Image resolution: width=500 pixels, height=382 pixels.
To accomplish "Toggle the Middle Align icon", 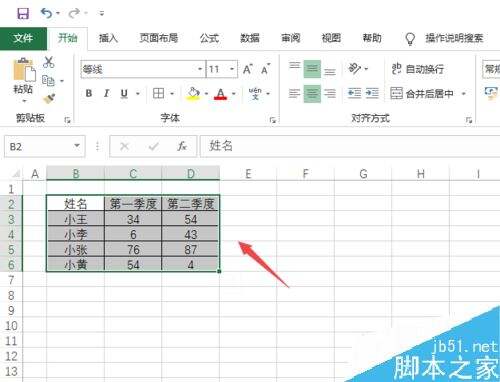I will (x=312, y=69).
